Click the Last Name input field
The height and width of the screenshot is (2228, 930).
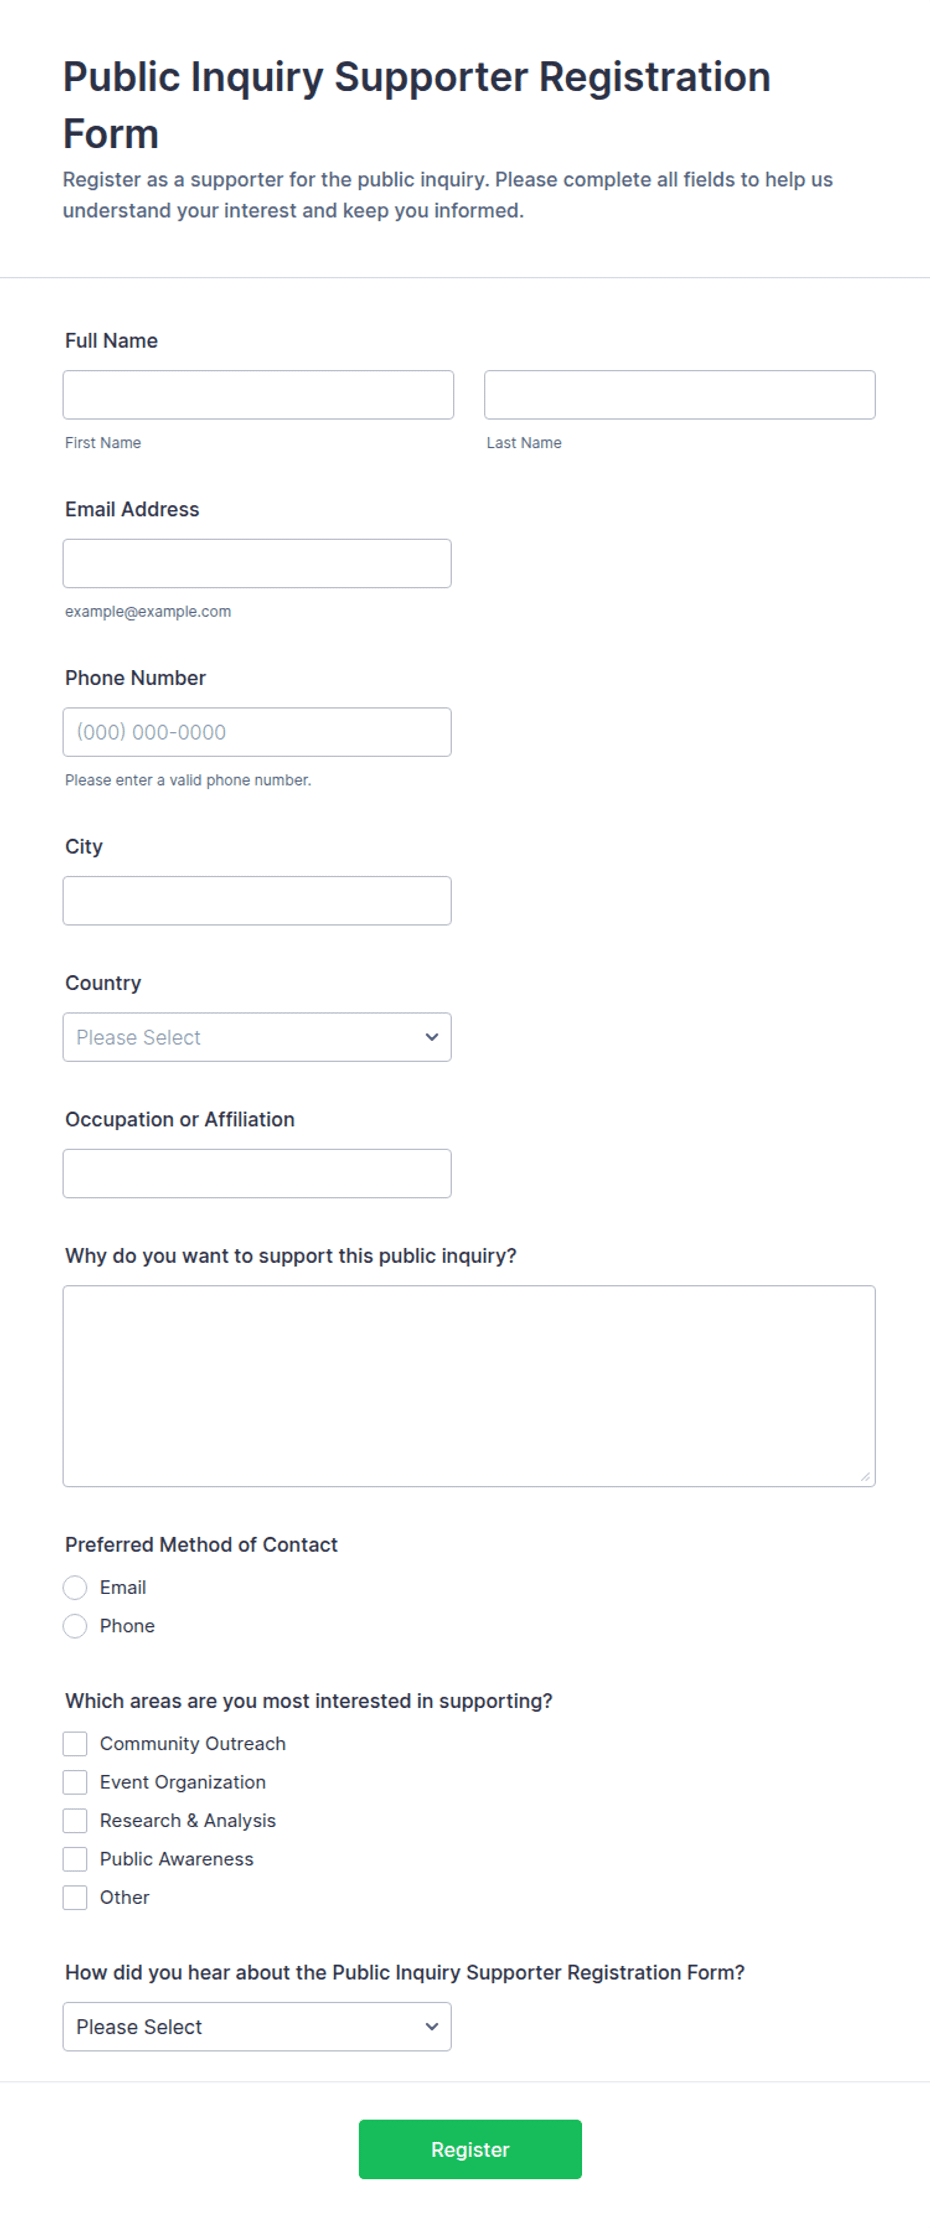pos(680,395)
